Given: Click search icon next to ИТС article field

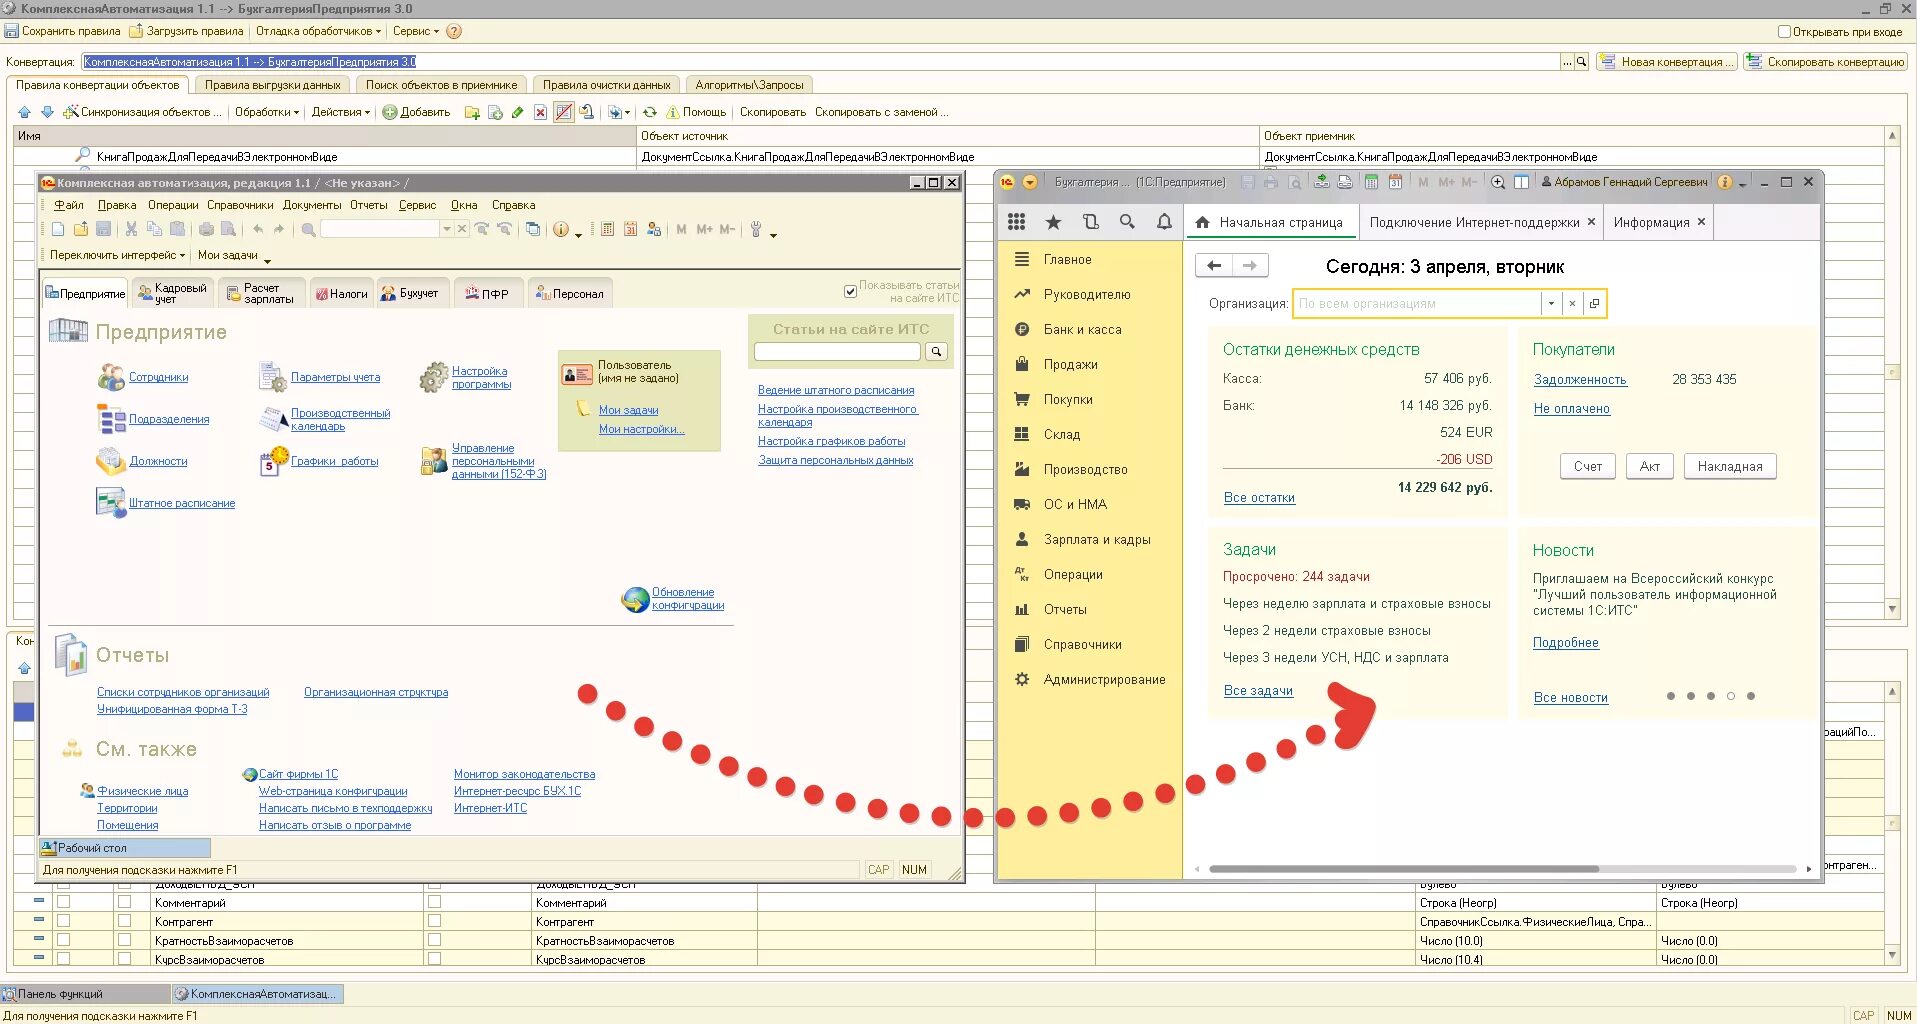Looking at the screenshot, I should point(936,352).
